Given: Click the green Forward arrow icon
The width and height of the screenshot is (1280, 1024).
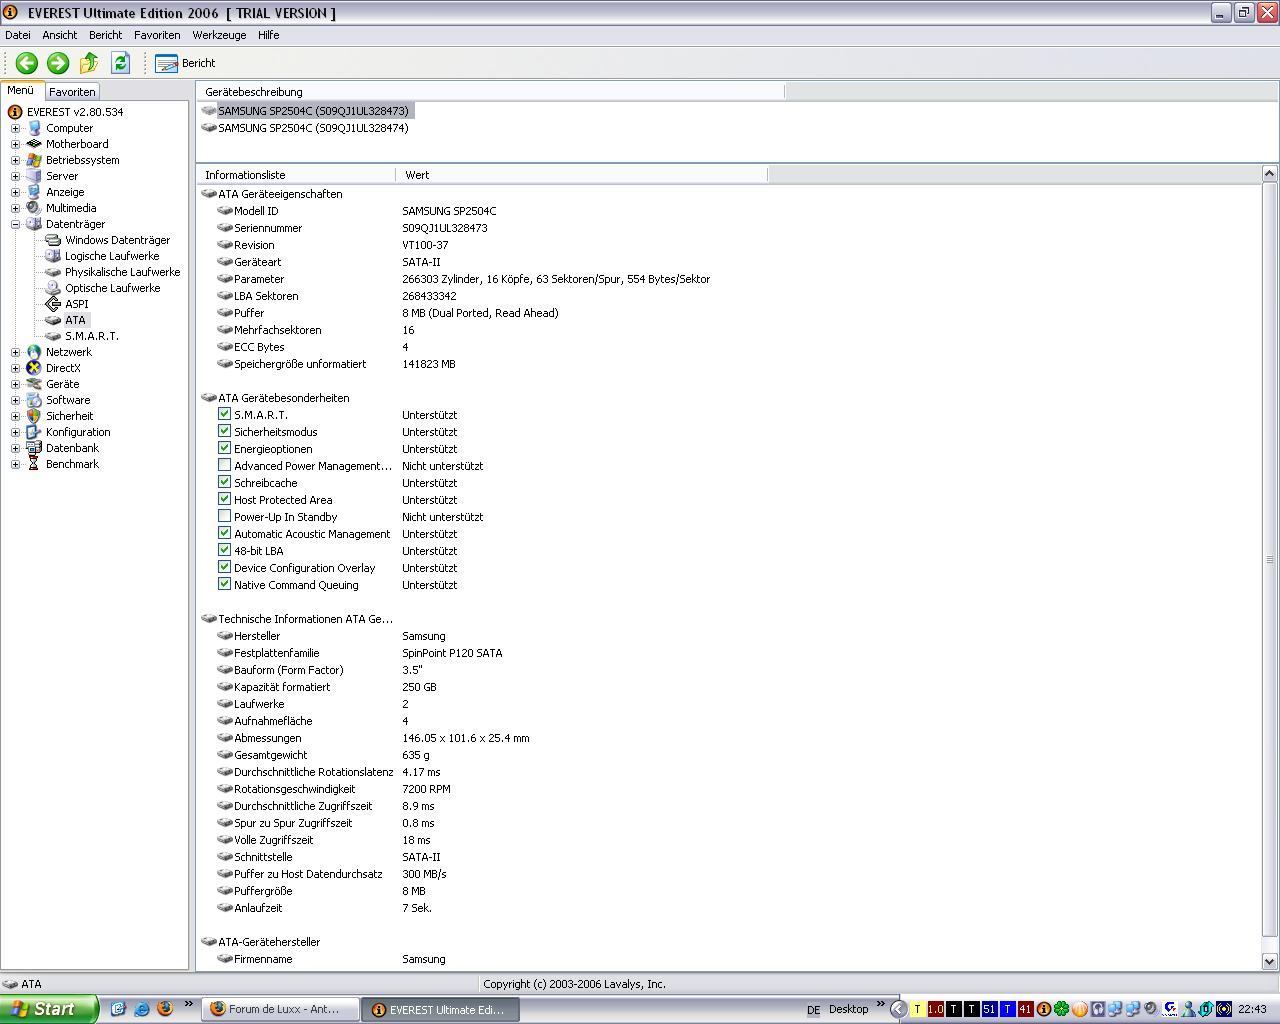Looking at the screenshot, I should pyautogui.click(x=58, y=63).
